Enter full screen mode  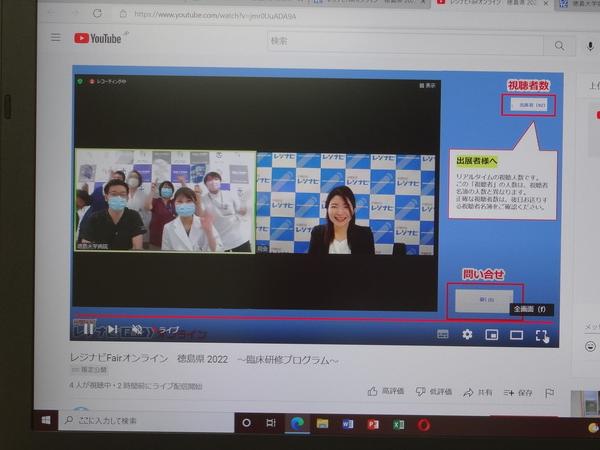[541, 336]
